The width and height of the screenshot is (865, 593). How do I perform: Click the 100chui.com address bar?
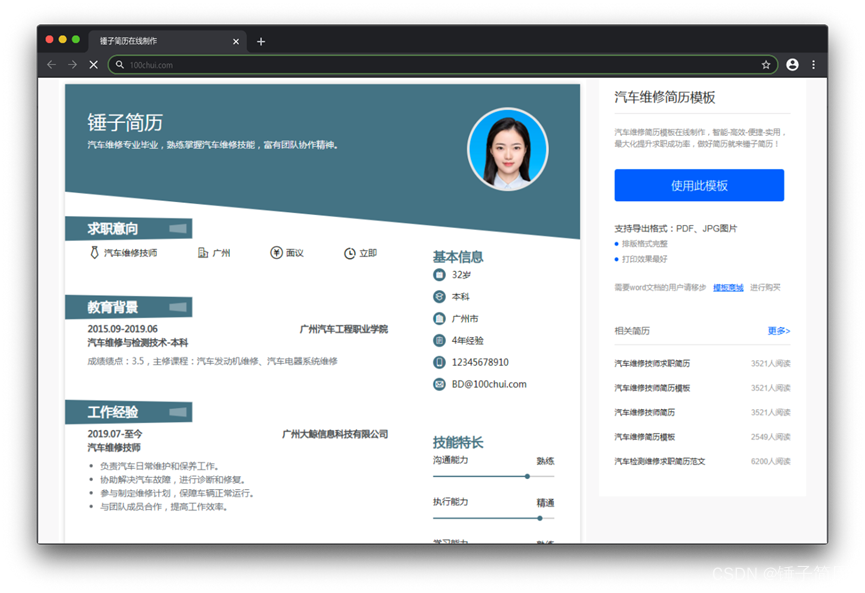pos(443,65)
